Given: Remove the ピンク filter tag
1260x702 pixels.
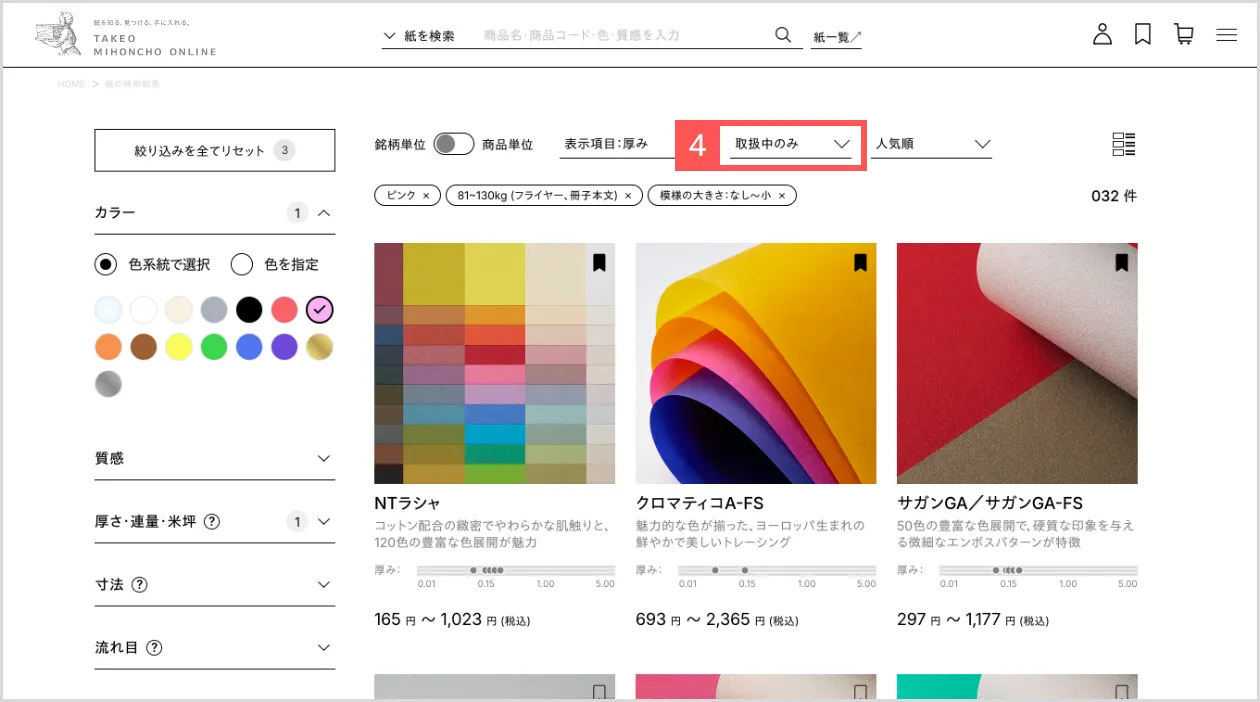Looking at the screenshot, I should pyautogui.click(x=426, y=196).
